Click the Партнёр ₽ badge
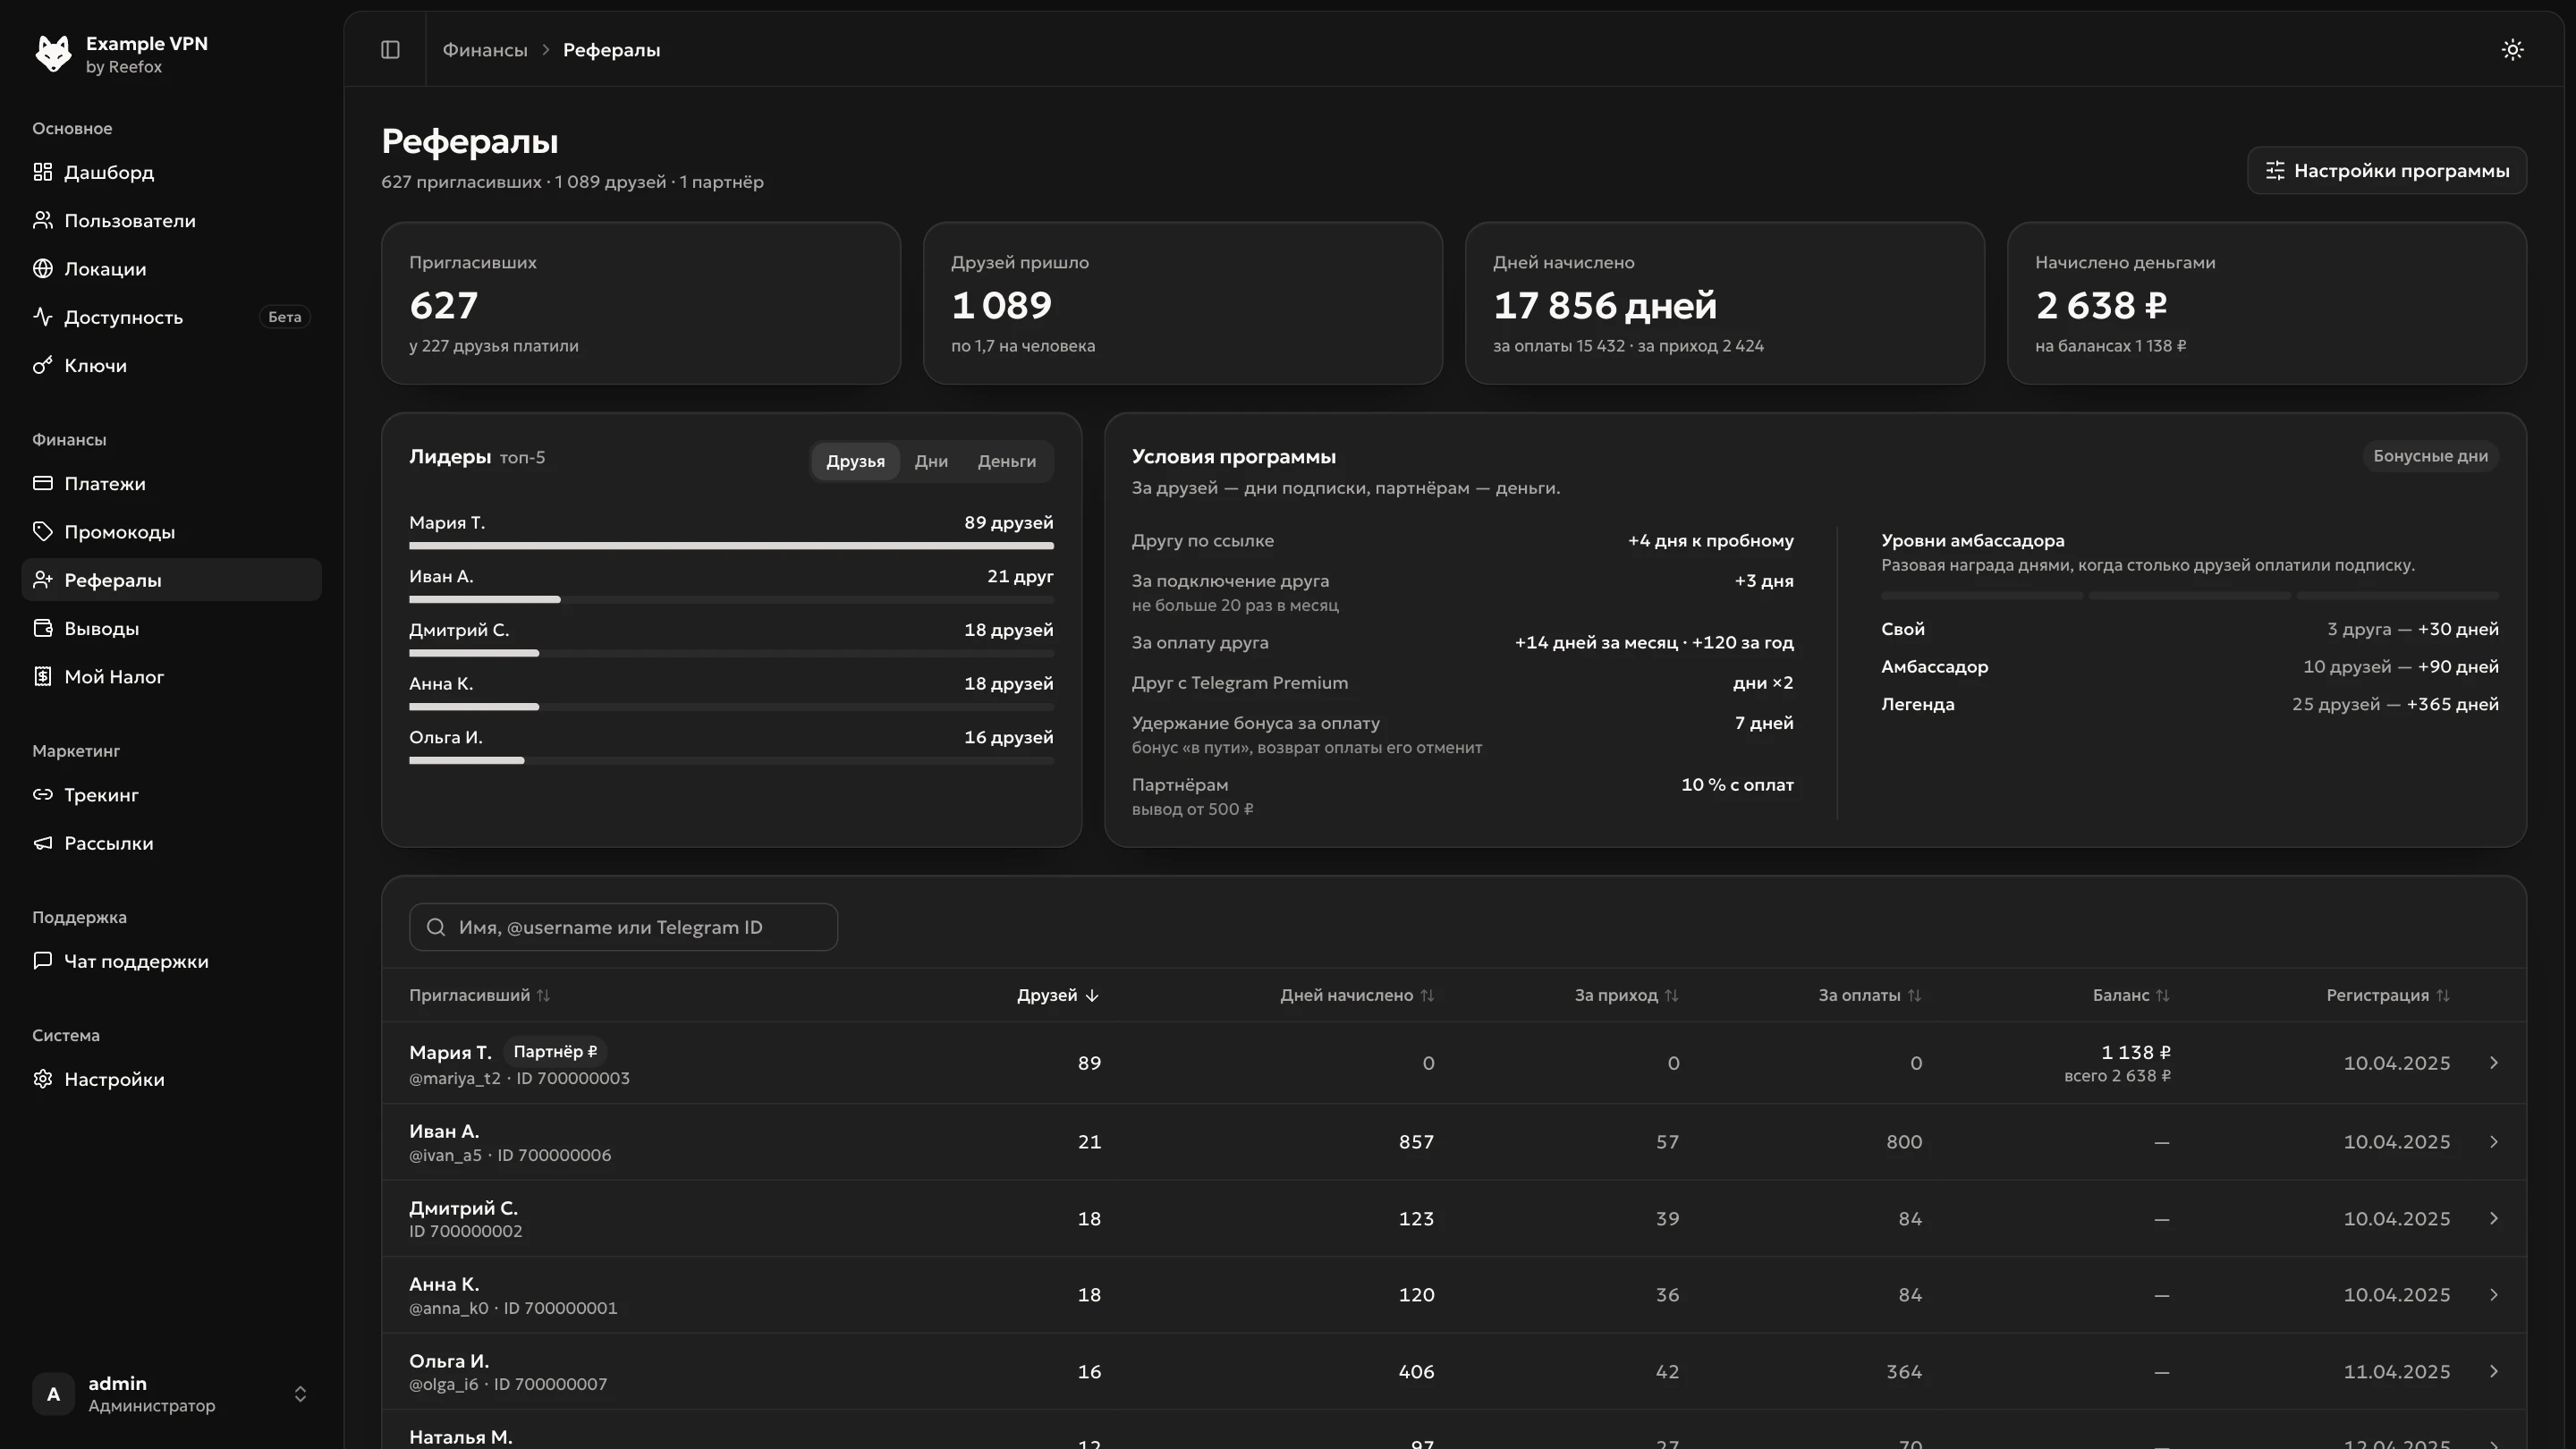Image resolution: width=2576 pixels, height=1449 pixels. click(x=555, y=1051)
